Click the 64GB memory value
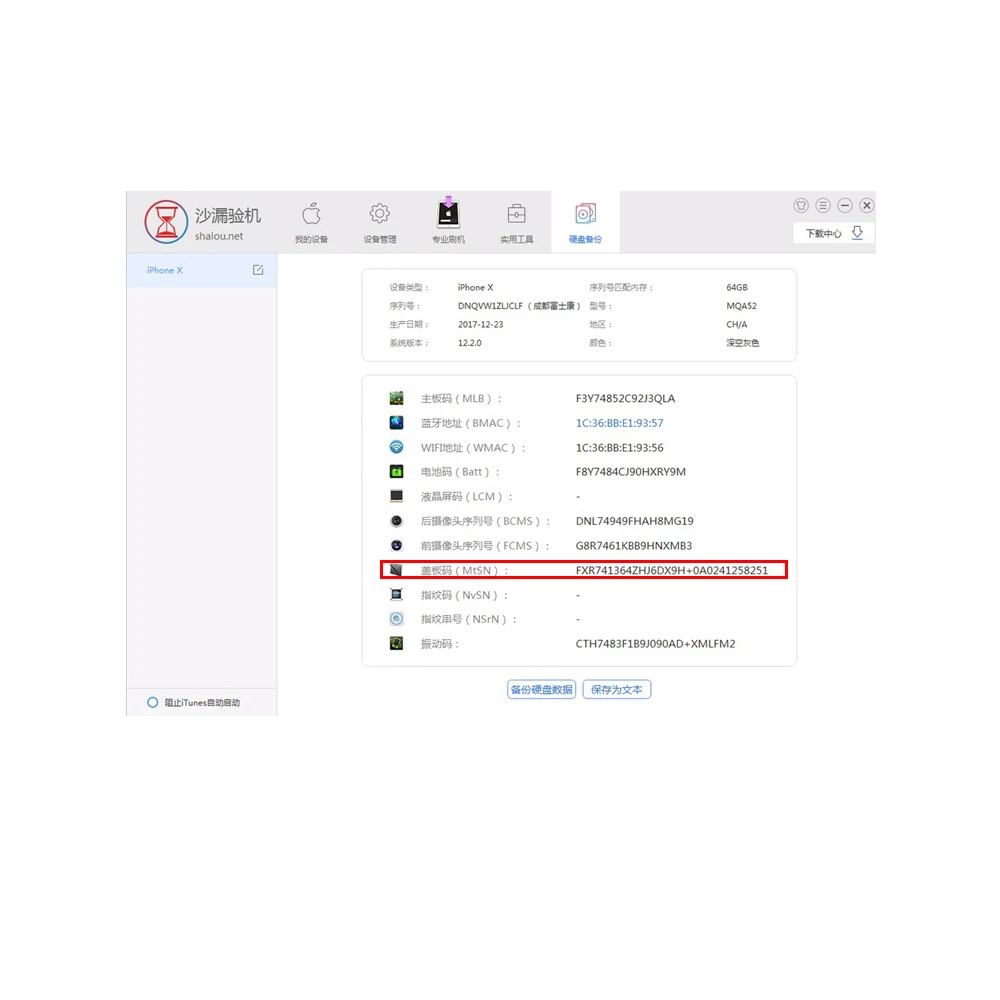Screen dimensions: 1000x1000 point(737,288)
